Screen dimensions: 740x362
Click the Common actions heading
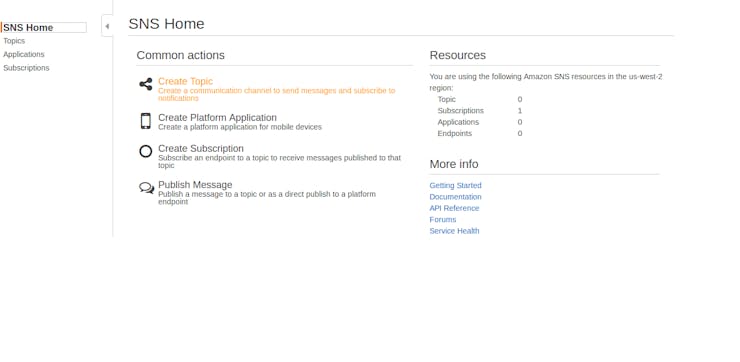pyautogui.click(x=180, y=55)
